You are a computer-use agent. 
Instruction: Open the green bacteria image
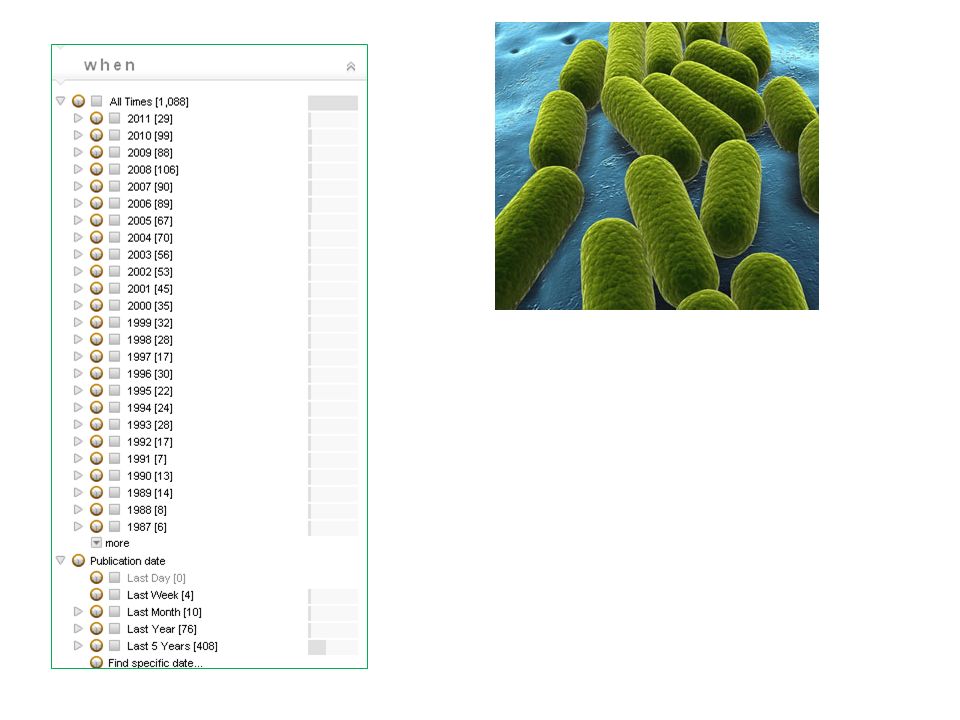point(657,166)
